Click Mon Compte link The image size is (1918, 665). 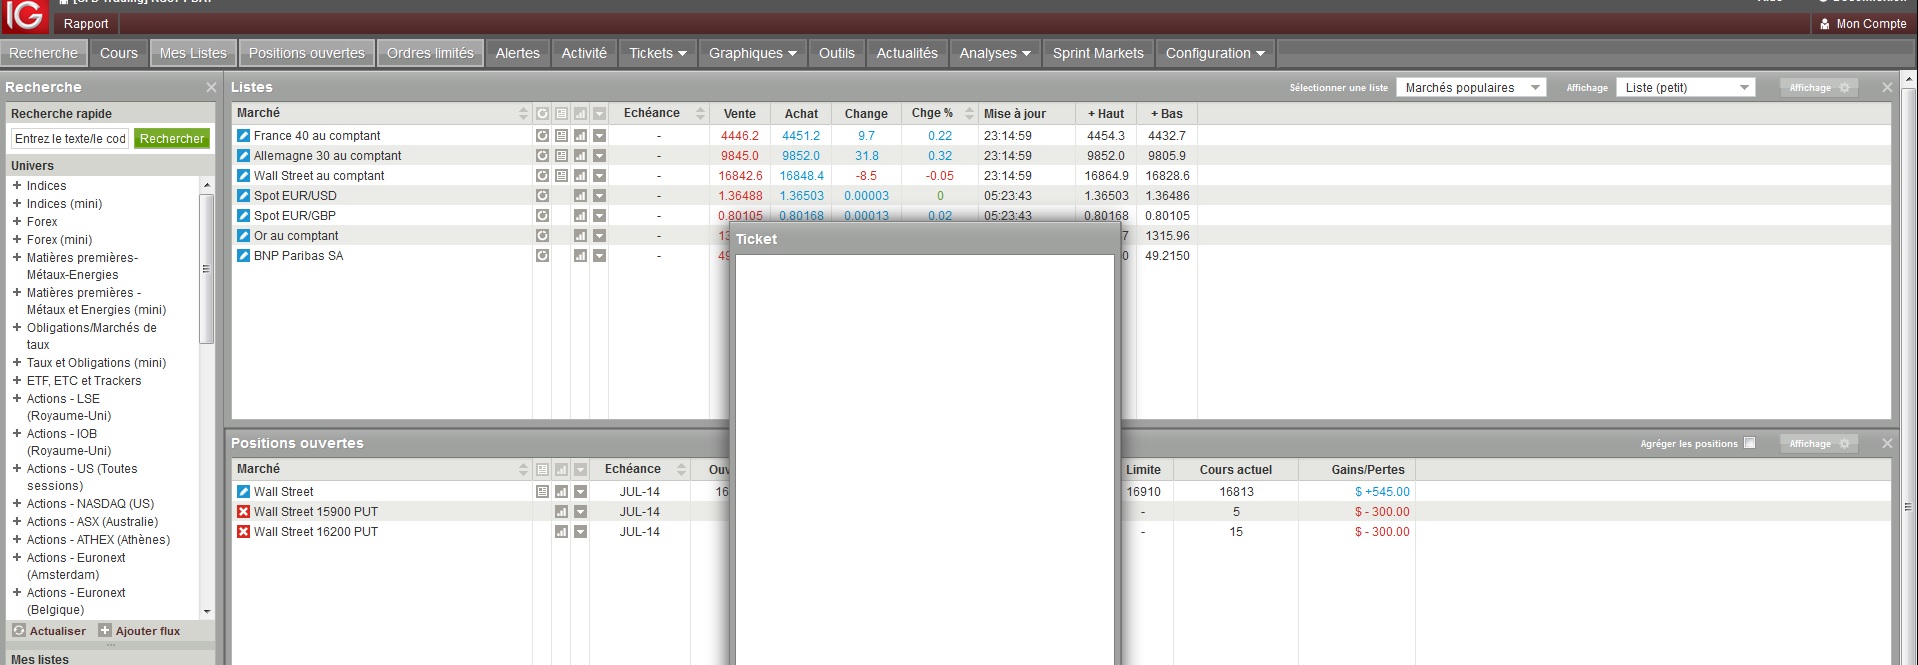[1871, 24]
